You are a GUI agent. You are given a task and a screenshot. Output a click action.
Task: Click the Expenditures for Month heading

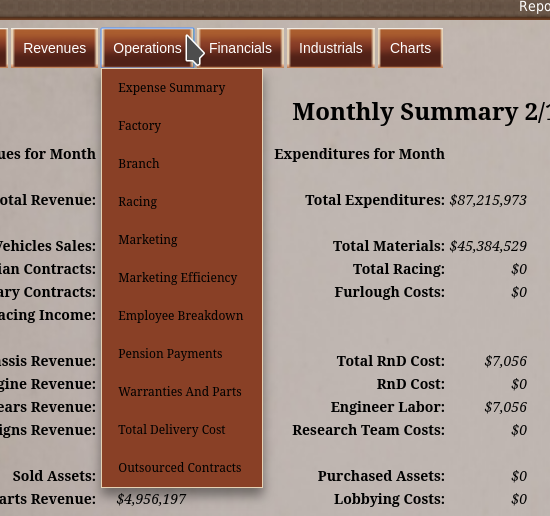click(360, 154)
